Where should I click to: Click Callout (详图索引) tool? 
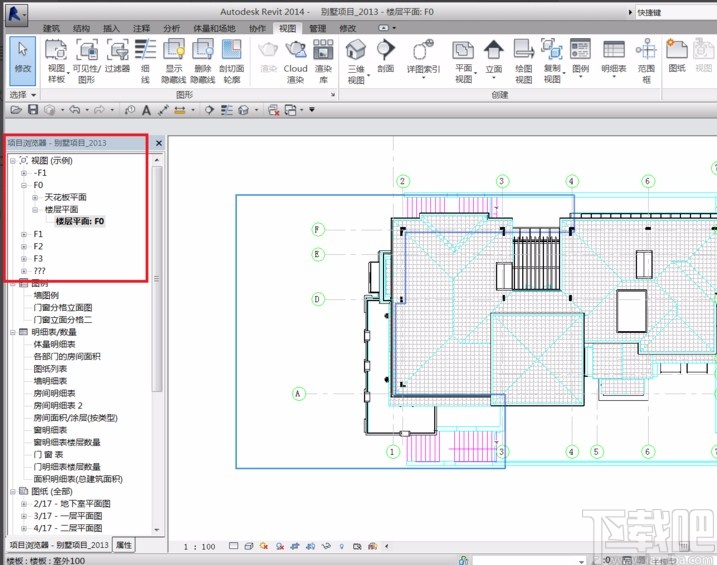[x=423, y=59]
